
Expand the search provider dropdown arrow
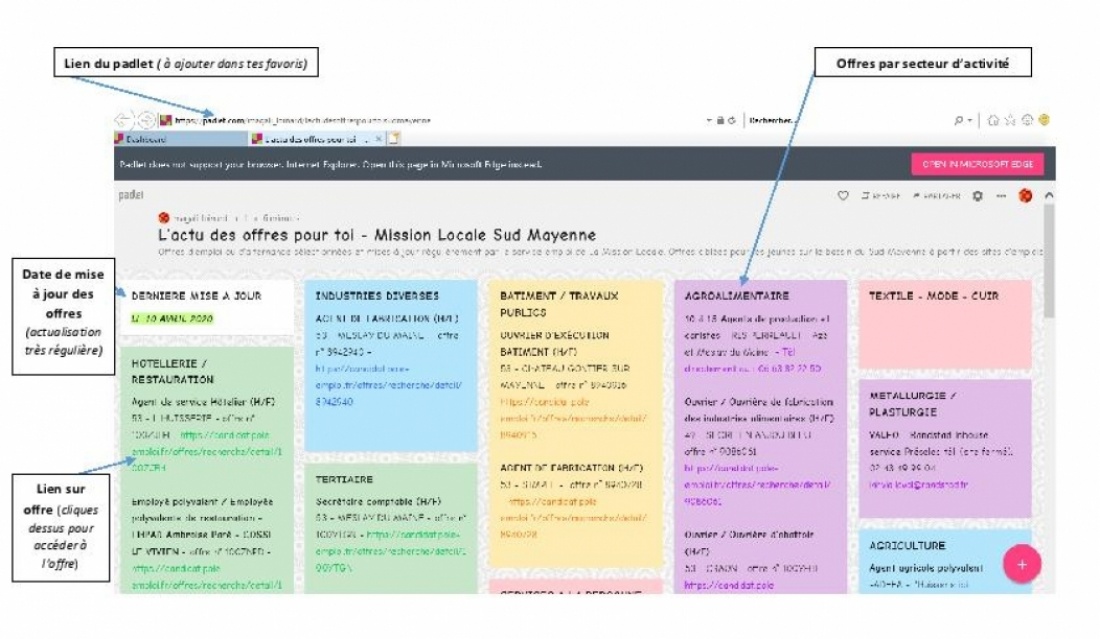[968, 120]
